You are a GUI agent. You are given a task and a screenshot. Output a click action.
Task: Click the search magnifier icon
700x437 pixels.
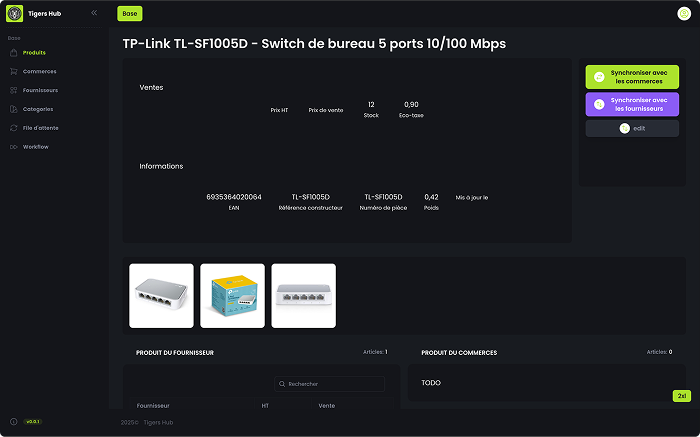(282, 384)
